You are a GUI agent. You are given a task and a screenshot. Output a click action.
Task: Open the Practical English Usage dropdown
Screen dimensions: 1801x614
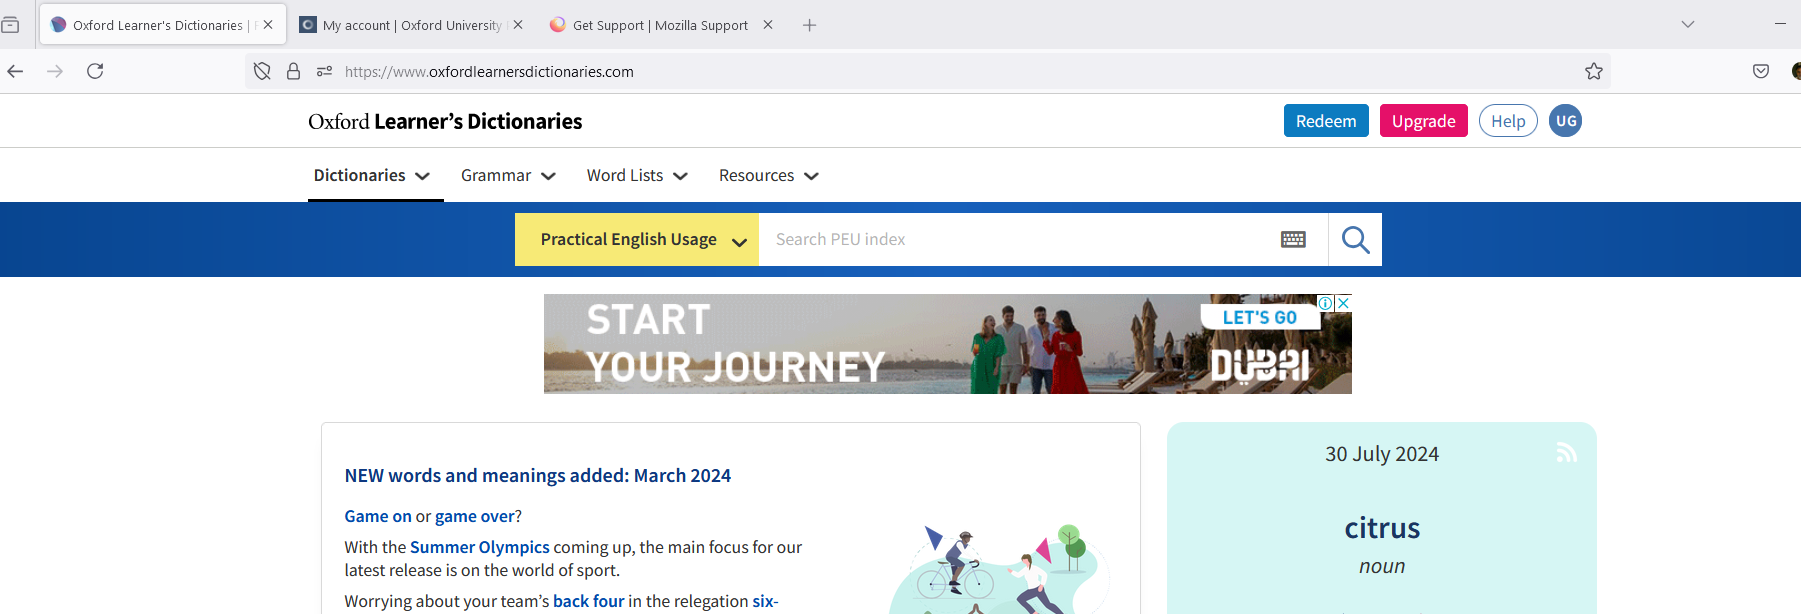pyautogui.click(x=637, y=239)
